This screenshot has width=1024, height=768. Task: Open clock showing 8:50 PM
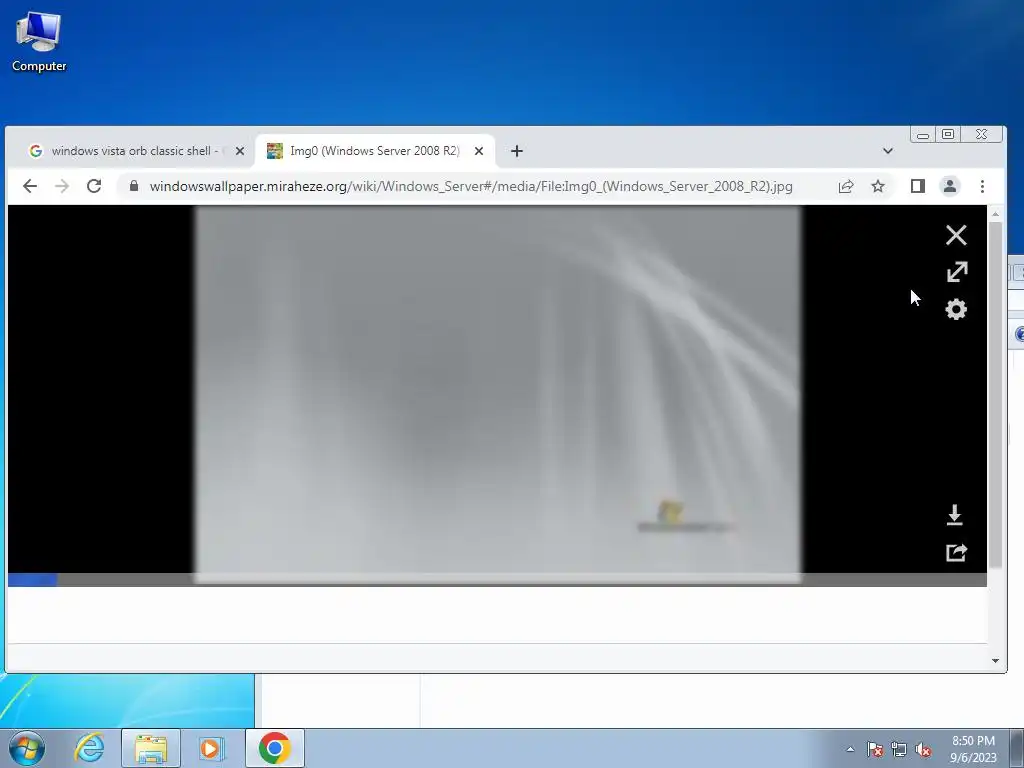tap(973, 749)
